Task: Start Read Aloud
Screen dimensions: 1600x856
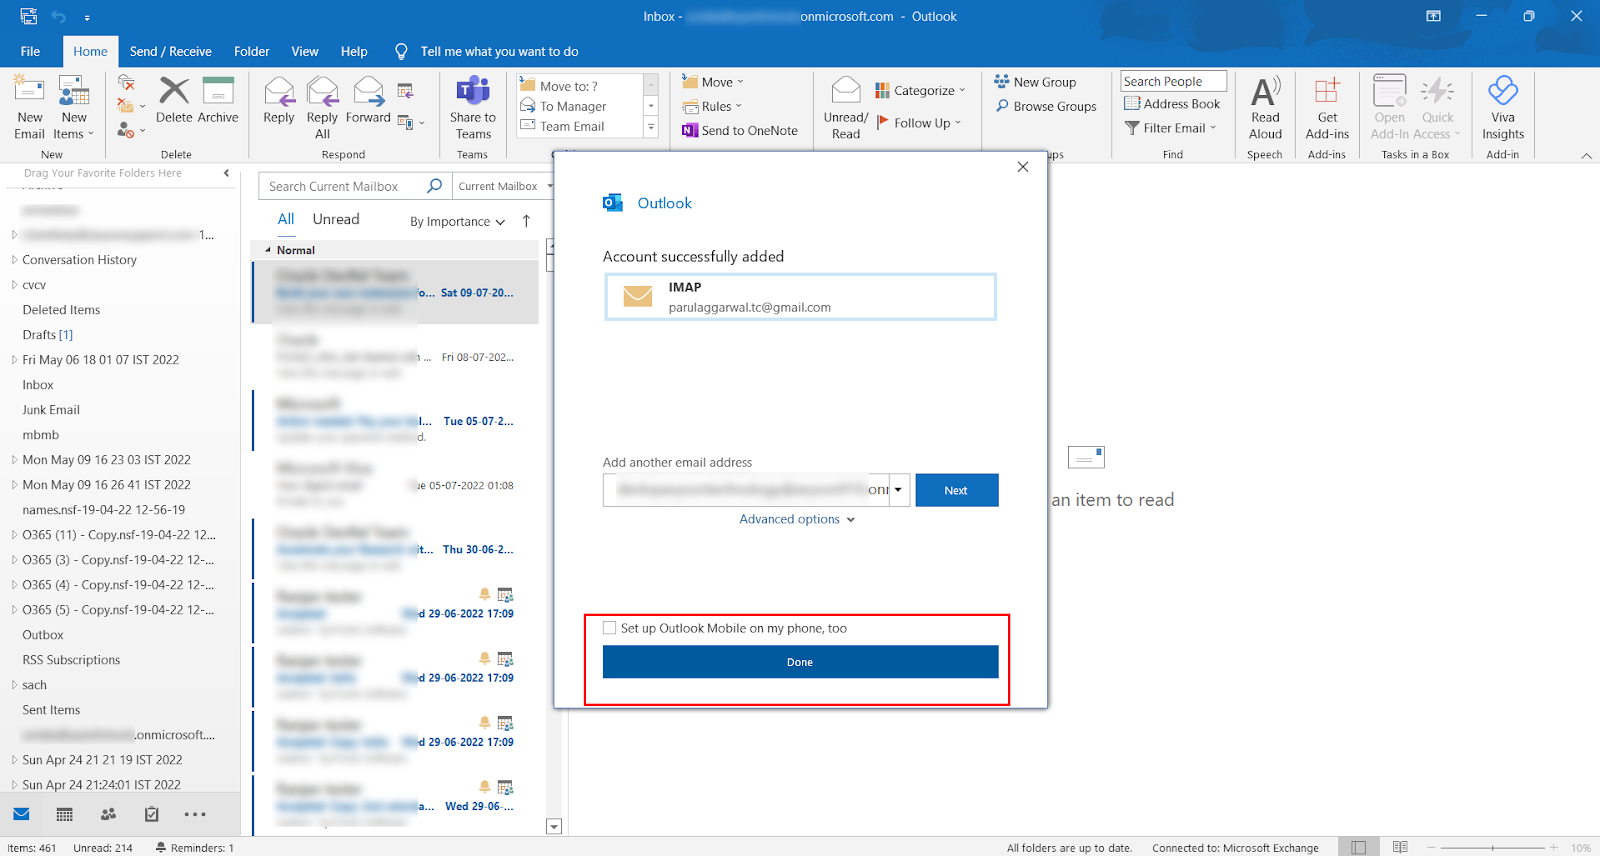Action: [x=1265, y=108]
